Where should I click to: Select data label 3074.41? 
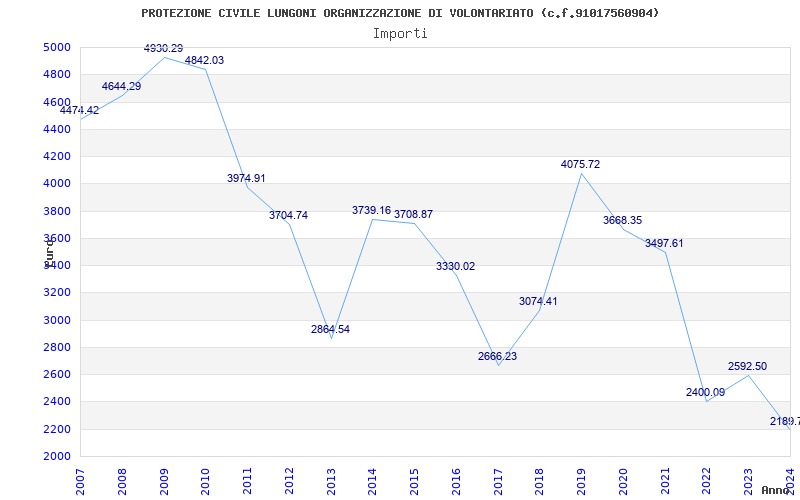pos(538,301)
